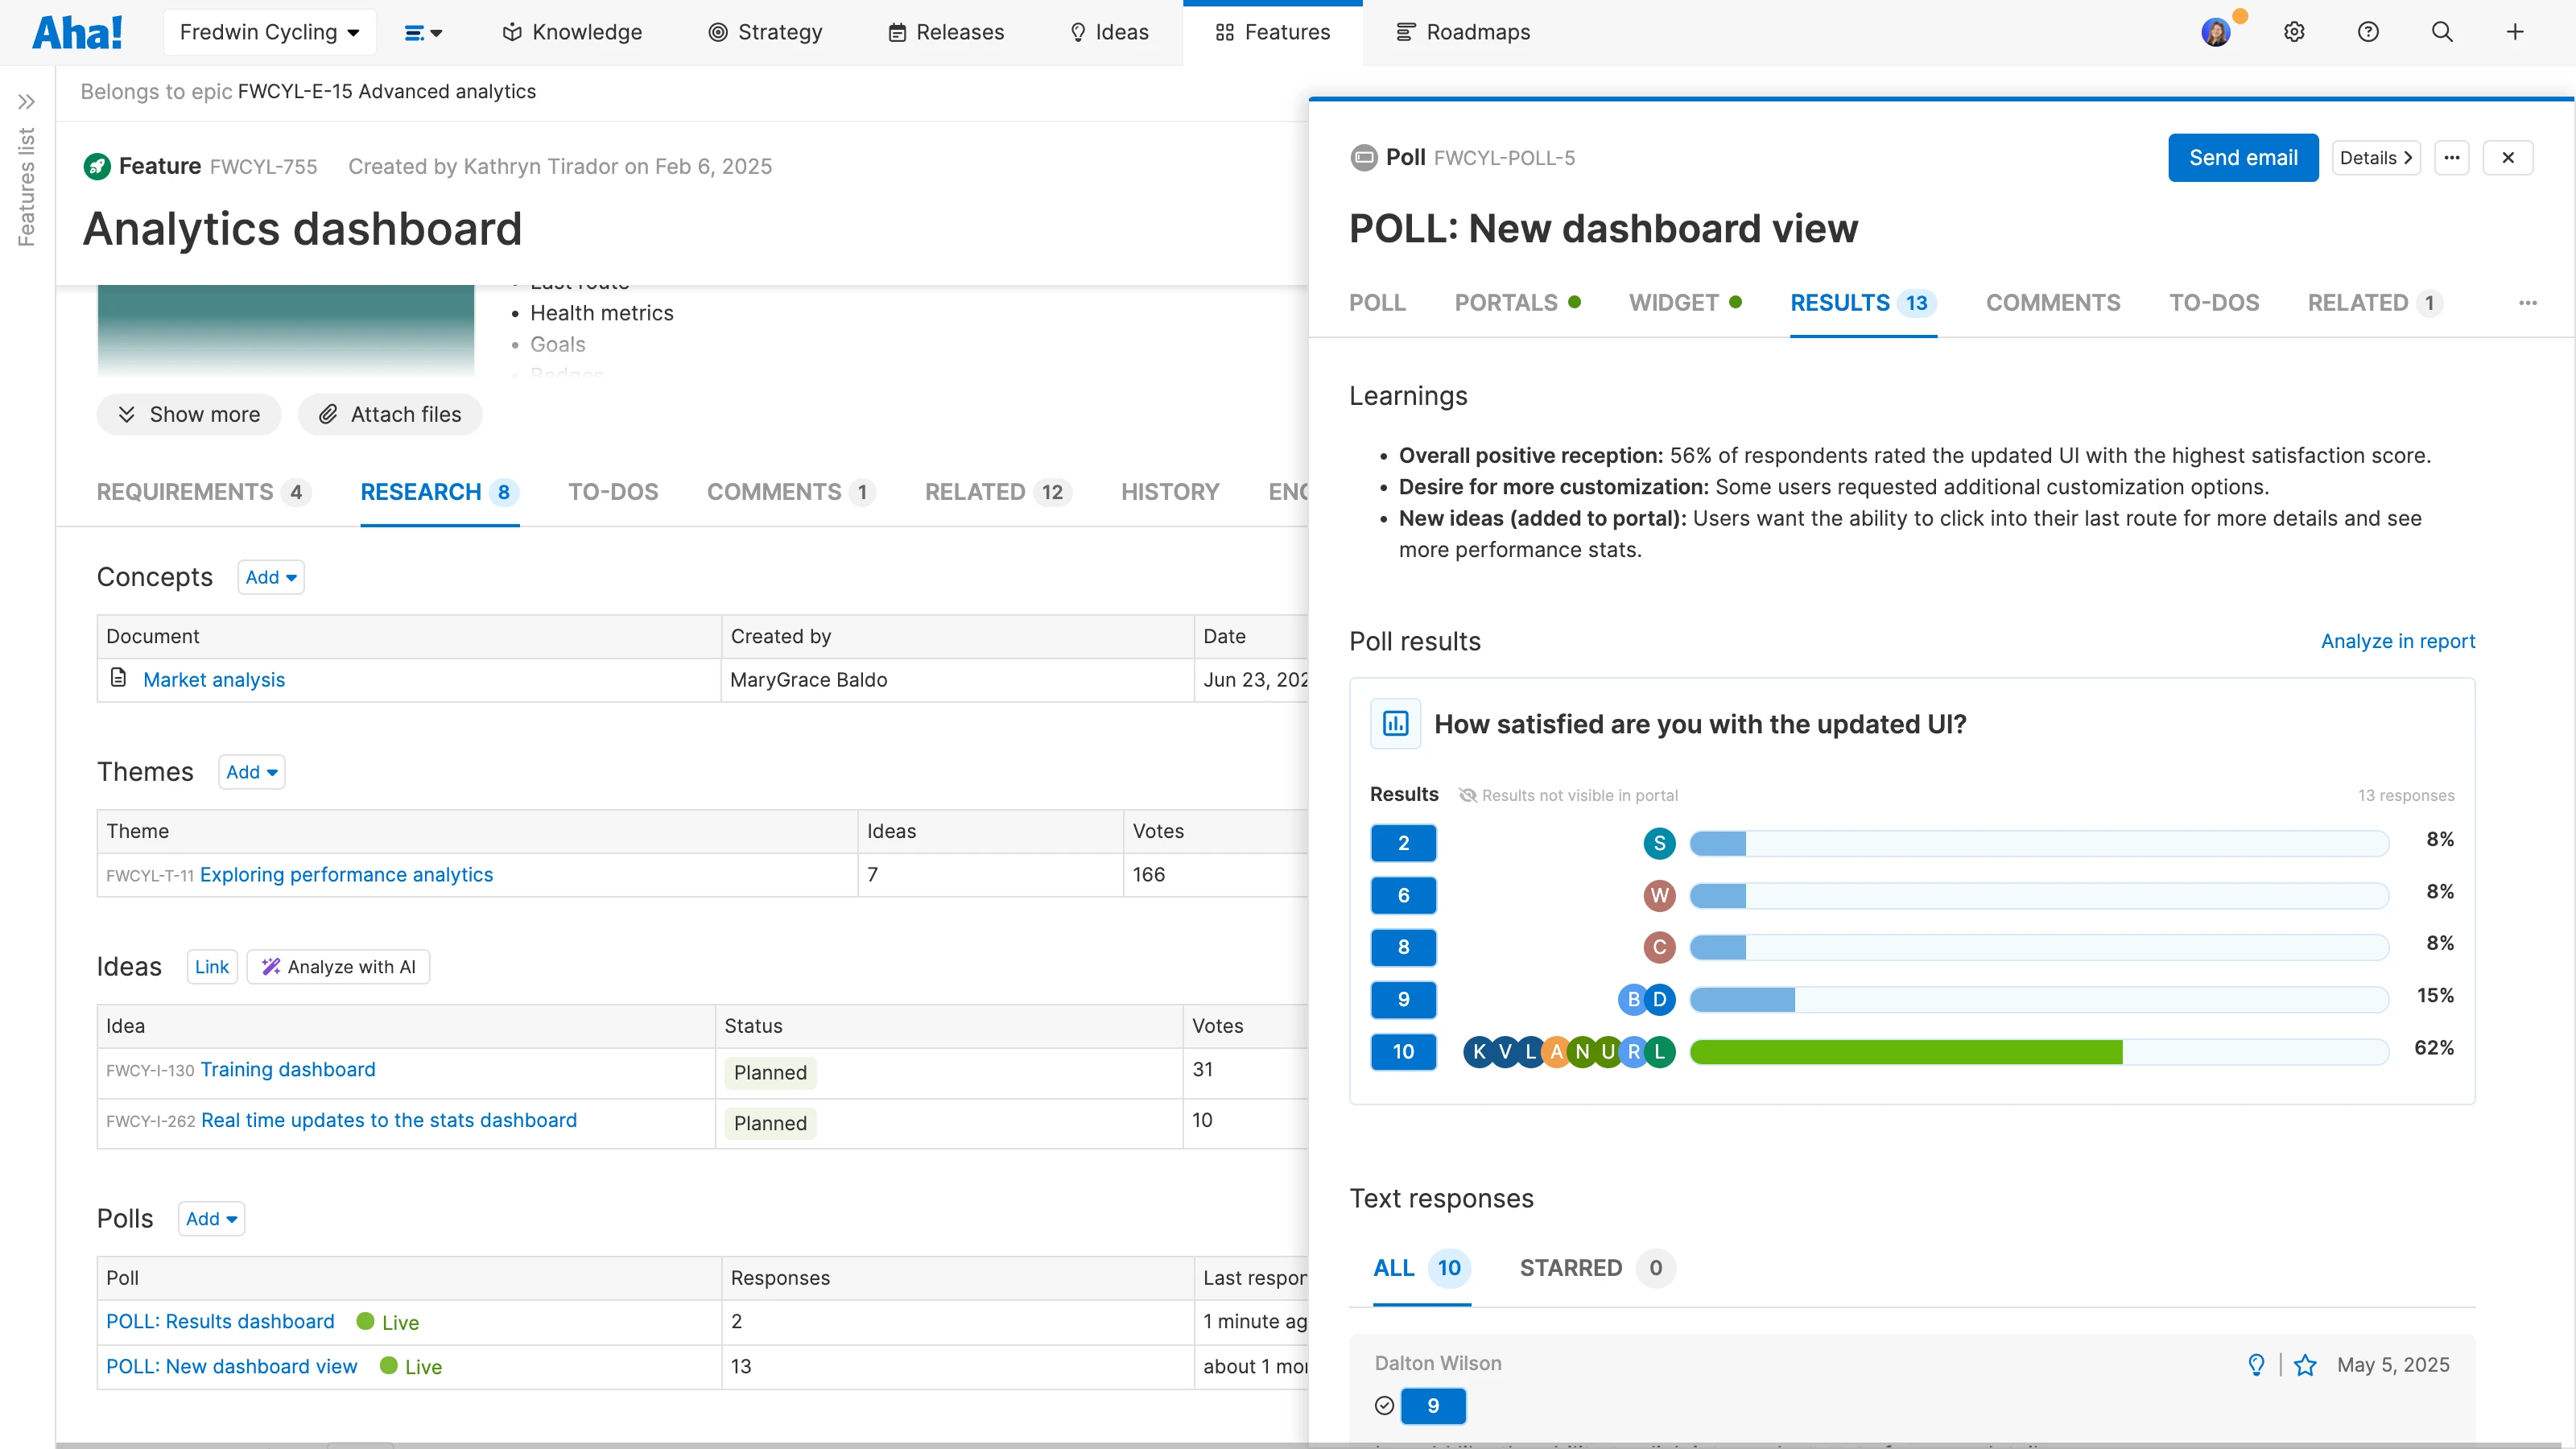Click the Send email button
The width and height of the screenshot is (2576, 1449).
[x=2243, y=157]
